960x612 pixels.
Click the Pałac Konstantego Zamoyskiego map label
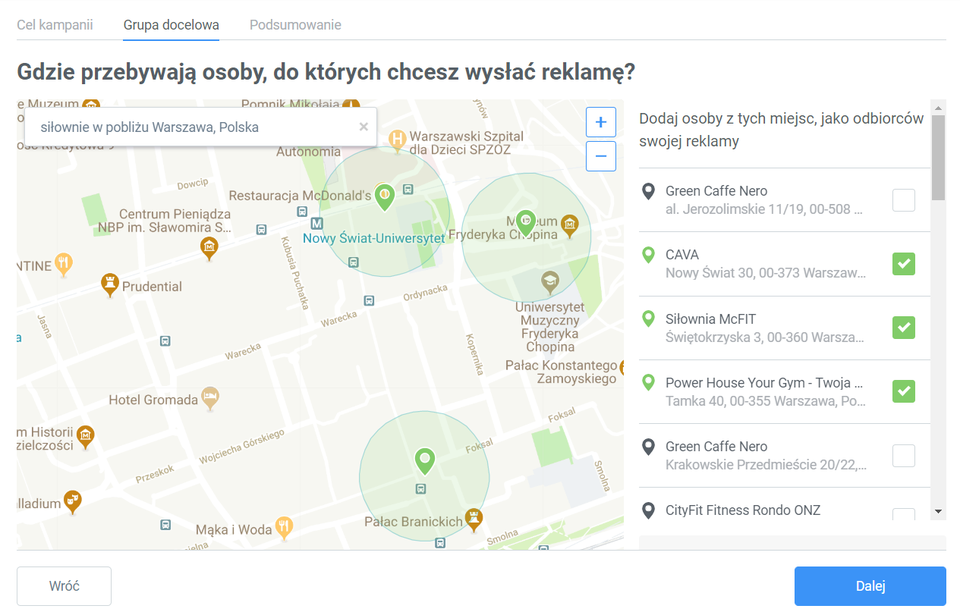coord(561,371)
